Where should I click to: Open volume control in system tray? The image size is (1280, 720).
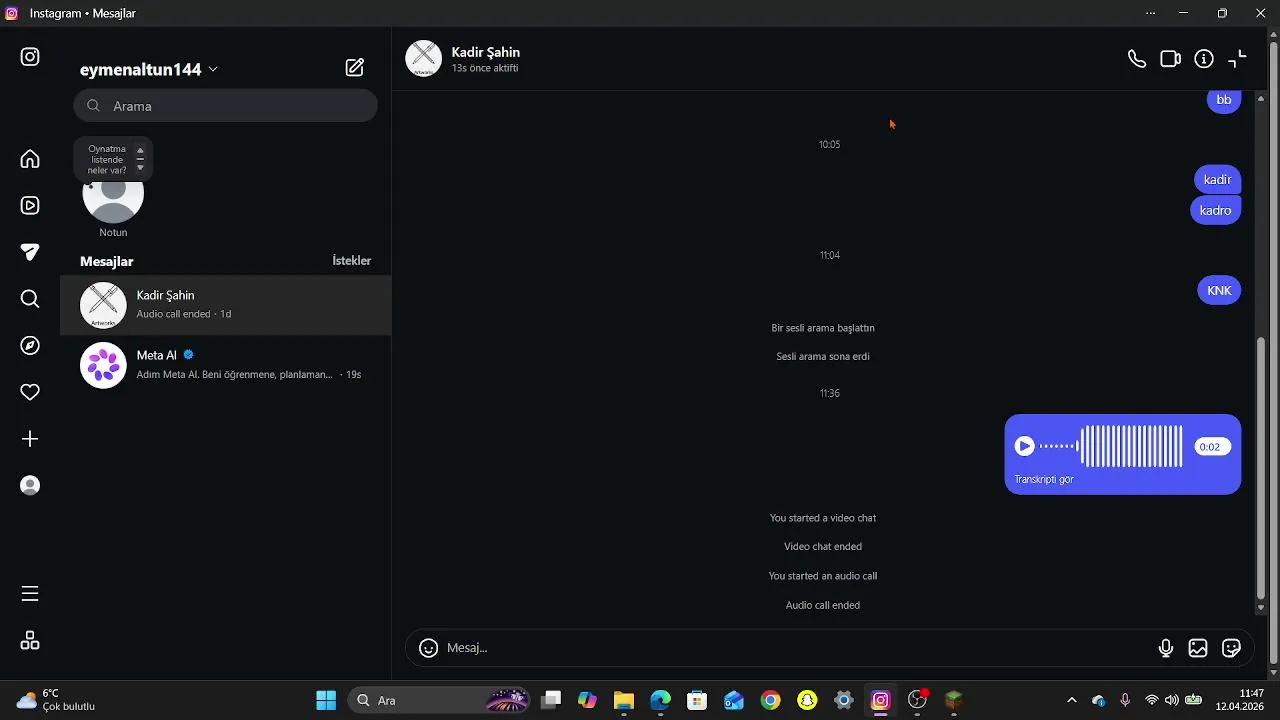tap(1172, 700)
